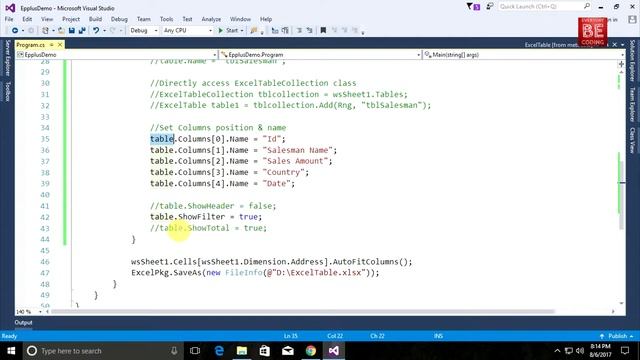Open Mail app from taskbar
This screenshot has height=360, width=640.
288,351
